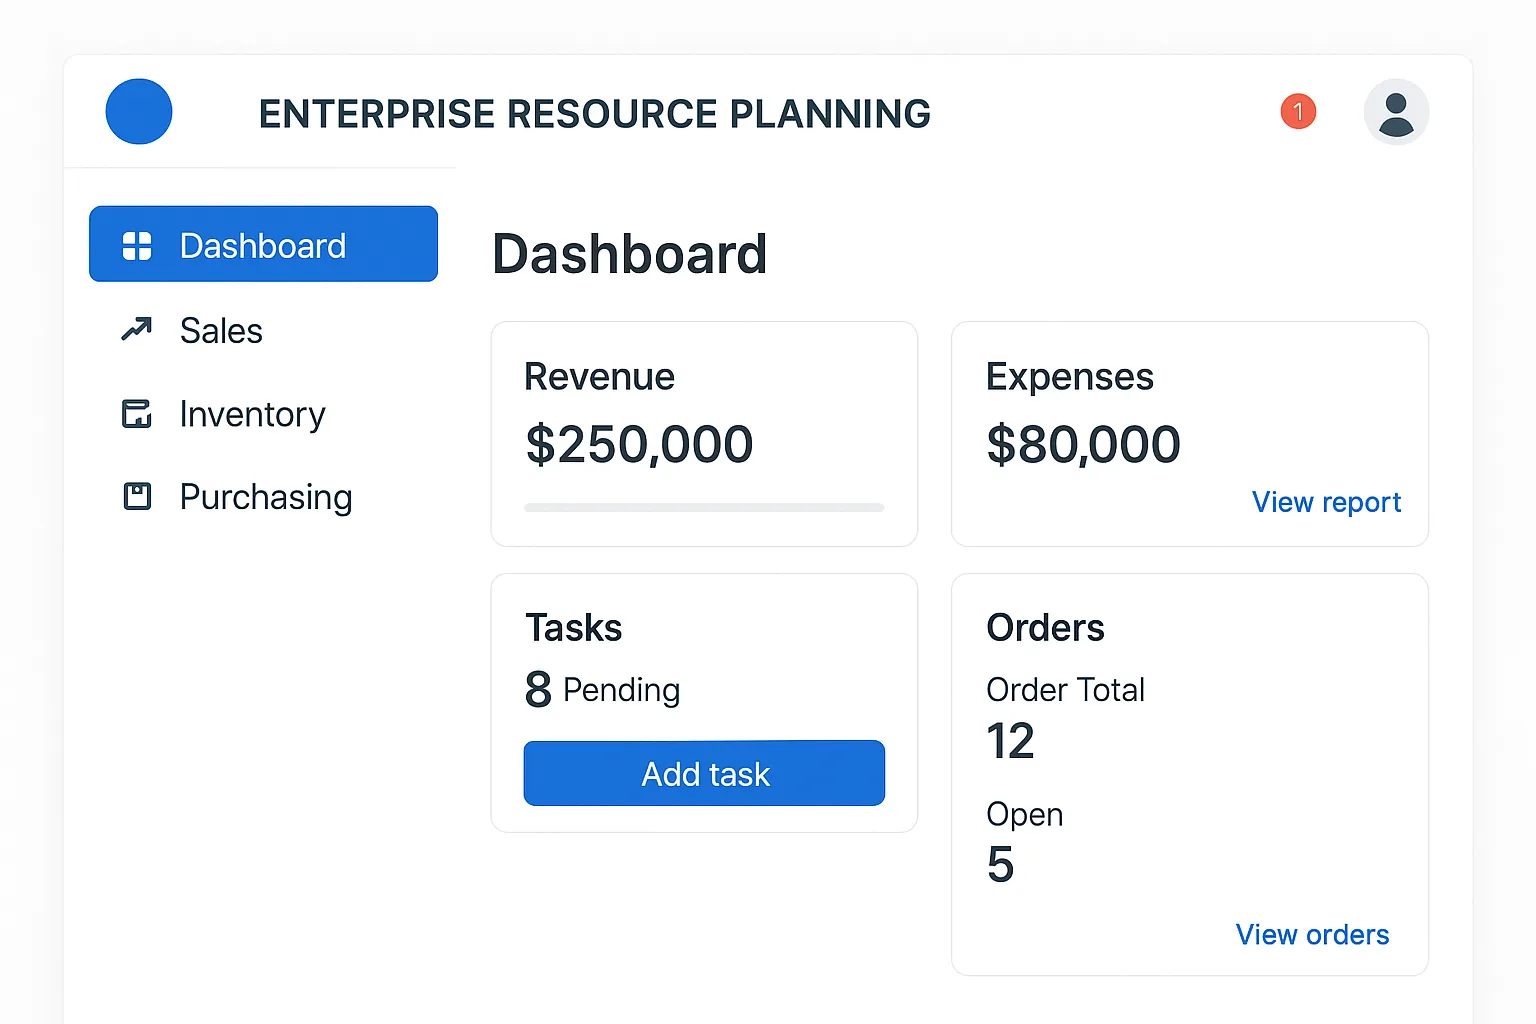
Task: Select the highlighted Dashboard menu entry
Action: (263, 244)
